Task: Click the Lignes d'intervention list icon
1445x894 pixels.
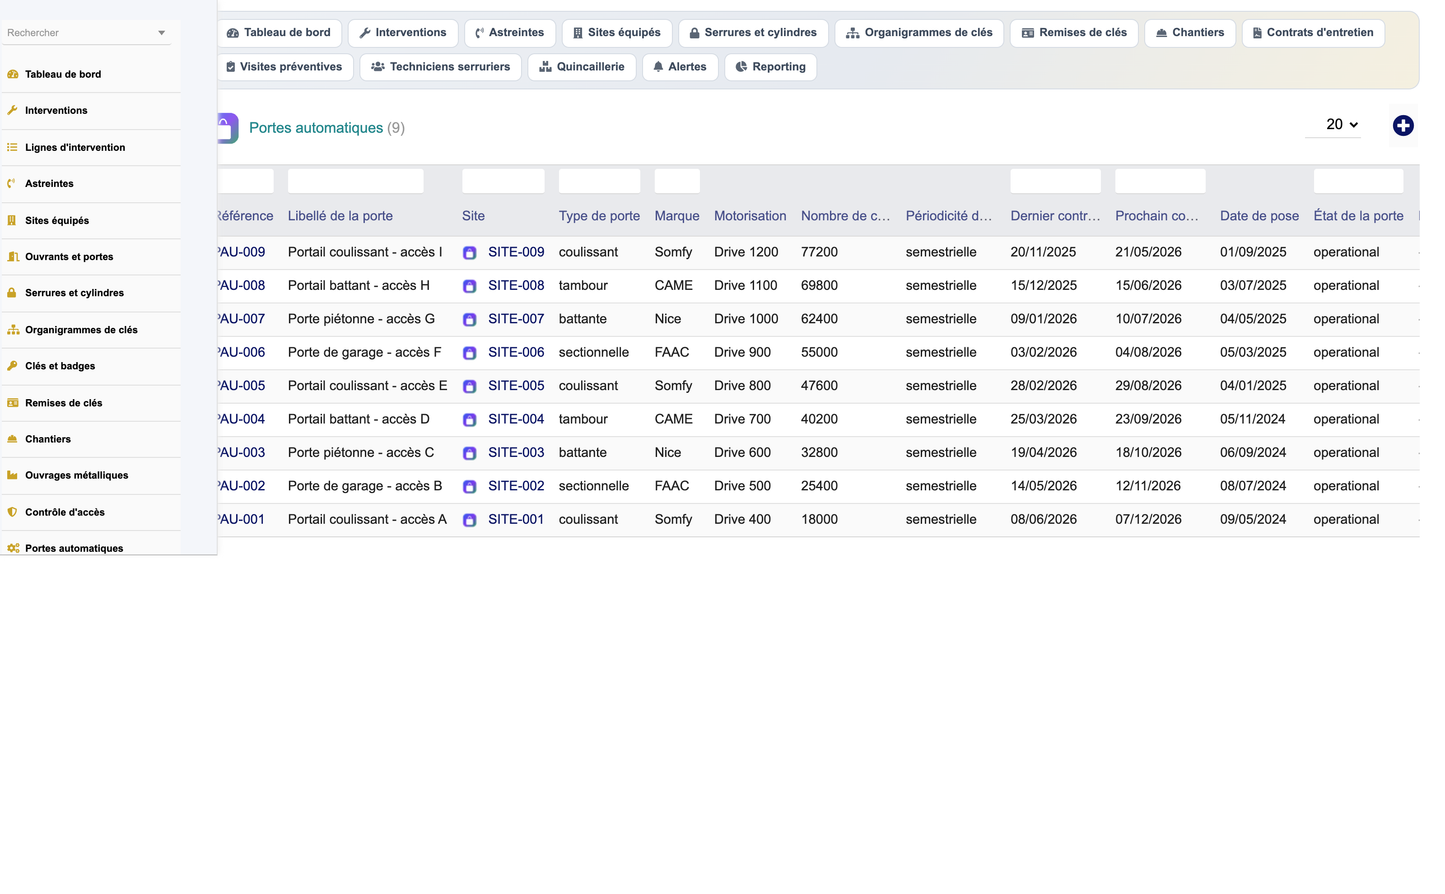Action: click(13, 147)
